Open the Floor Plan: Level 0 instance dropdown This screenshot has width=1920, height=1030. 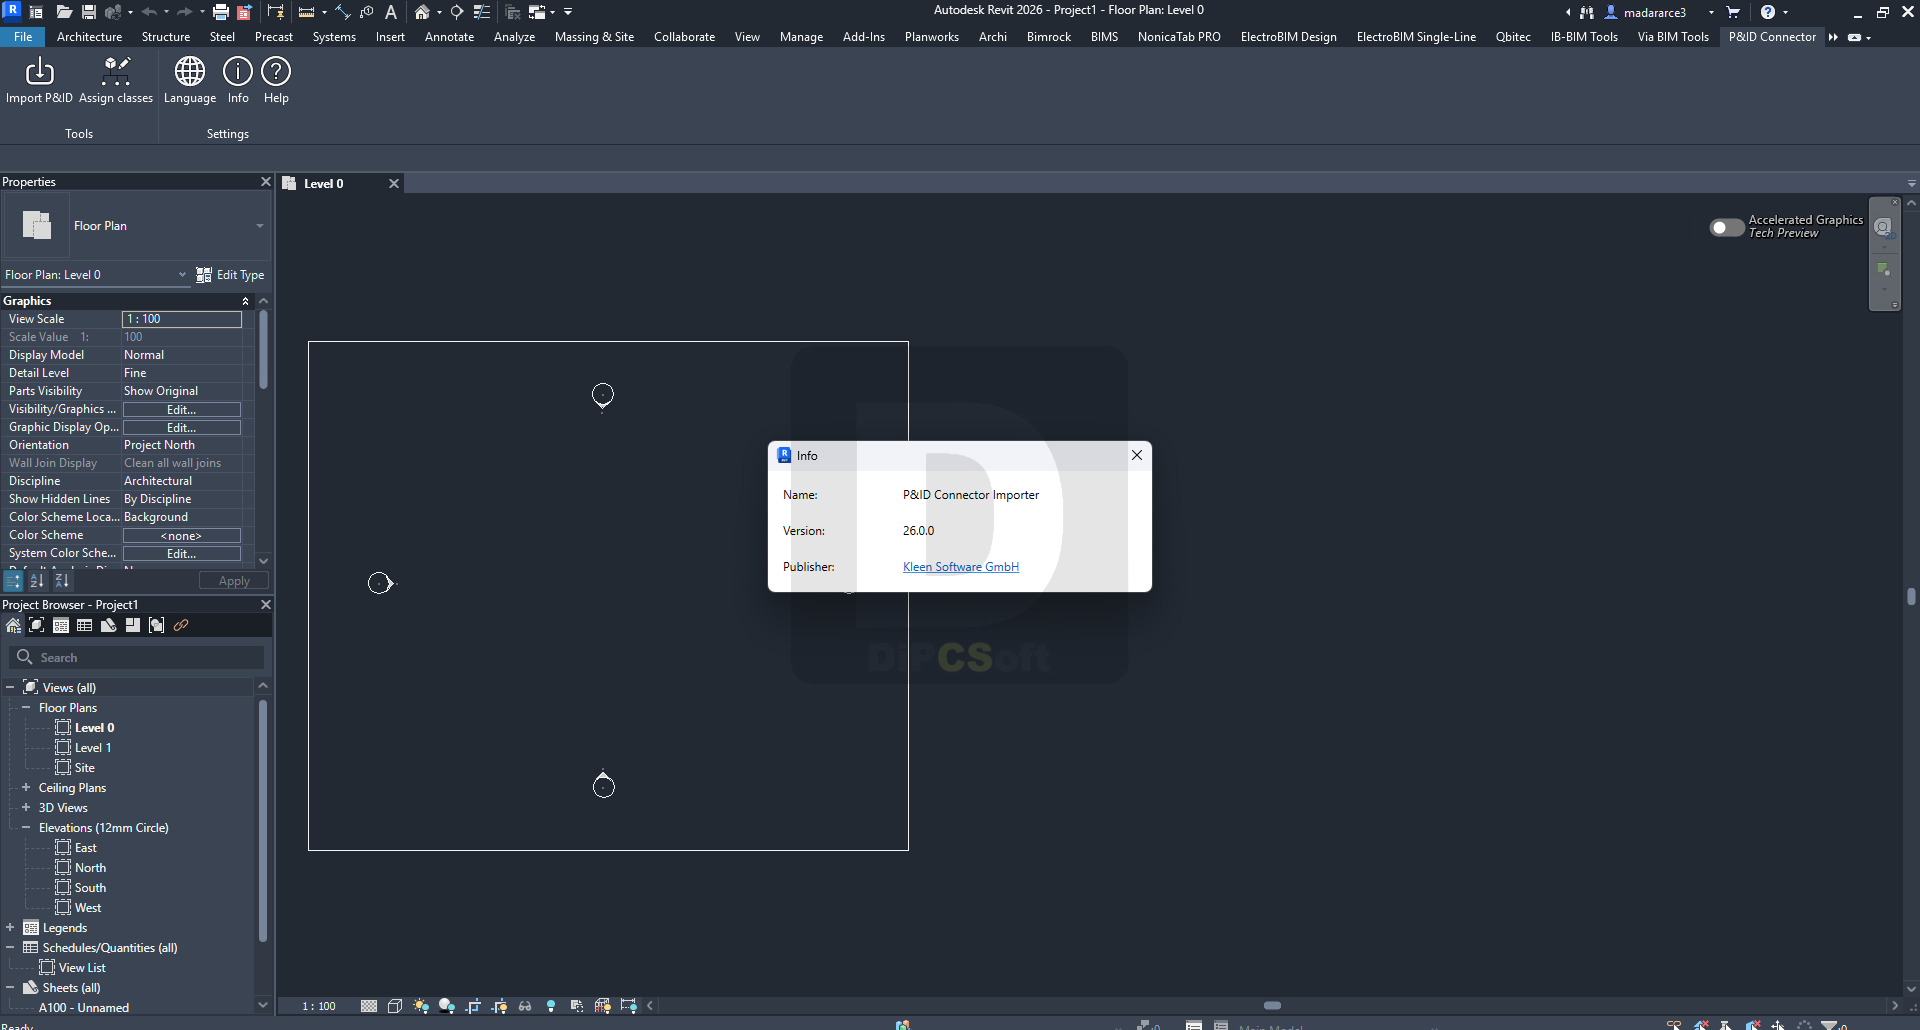pos(96,275)
